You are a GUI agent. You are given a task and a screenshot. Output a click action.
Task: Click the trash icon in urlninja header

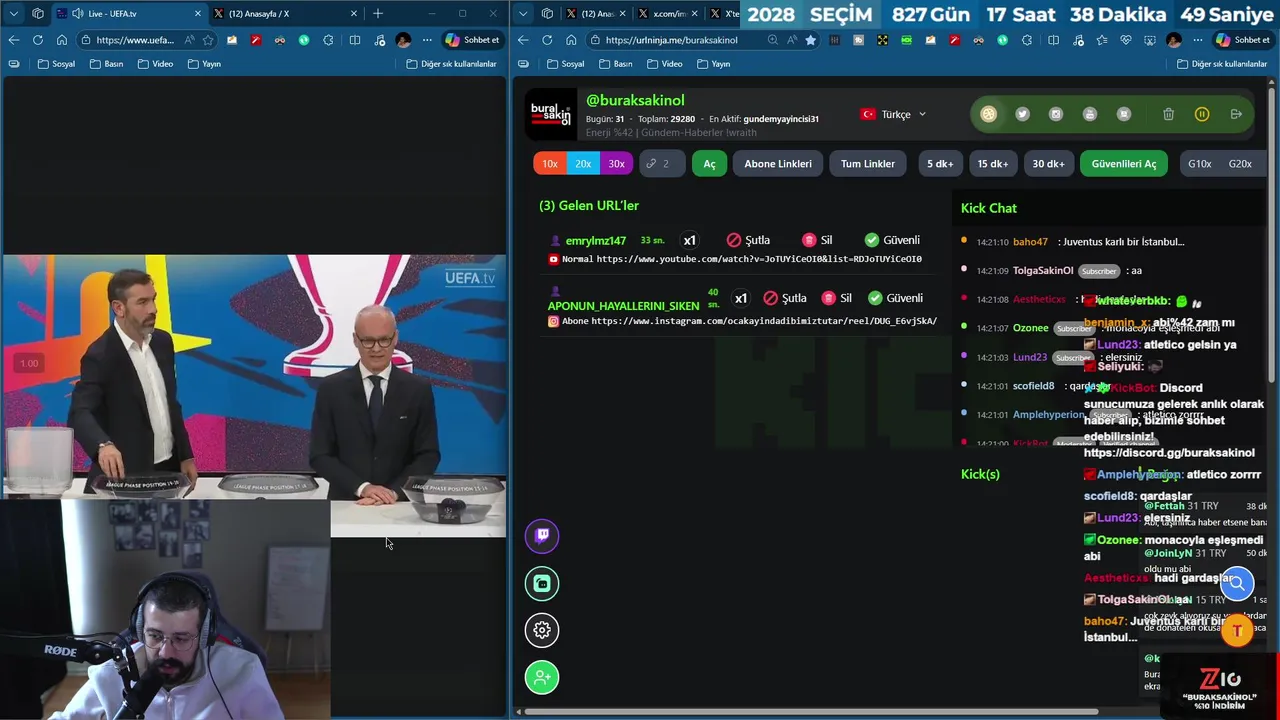pos(1168,114)
